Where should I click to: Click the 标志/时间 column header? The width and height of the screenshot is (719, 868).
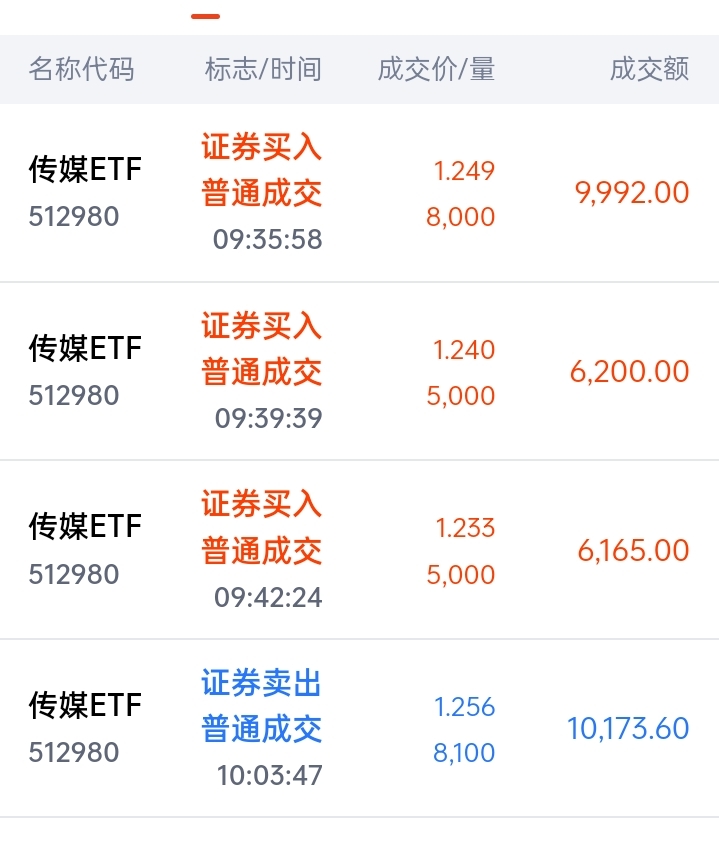[x=263, y=69]
